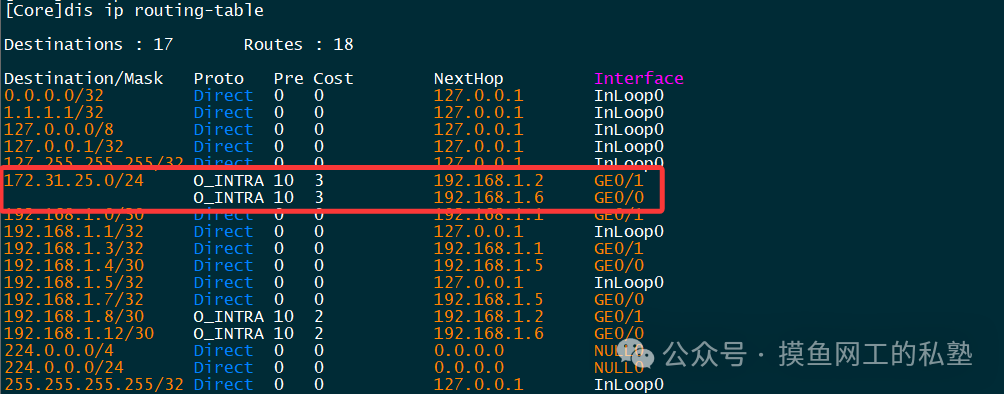Viewport: 1004px width, 394px height.
Task: Select destination 224.0.0.0/24
Action: point(64,368)
